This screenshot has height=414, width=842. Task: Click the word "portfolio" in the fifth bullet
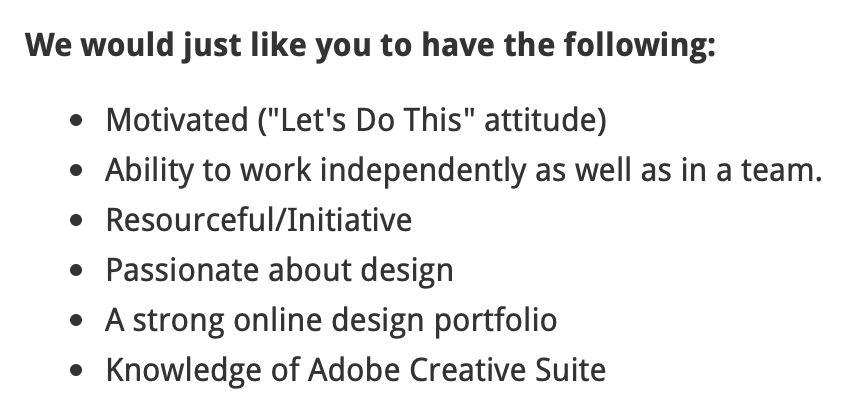point(496,321)
